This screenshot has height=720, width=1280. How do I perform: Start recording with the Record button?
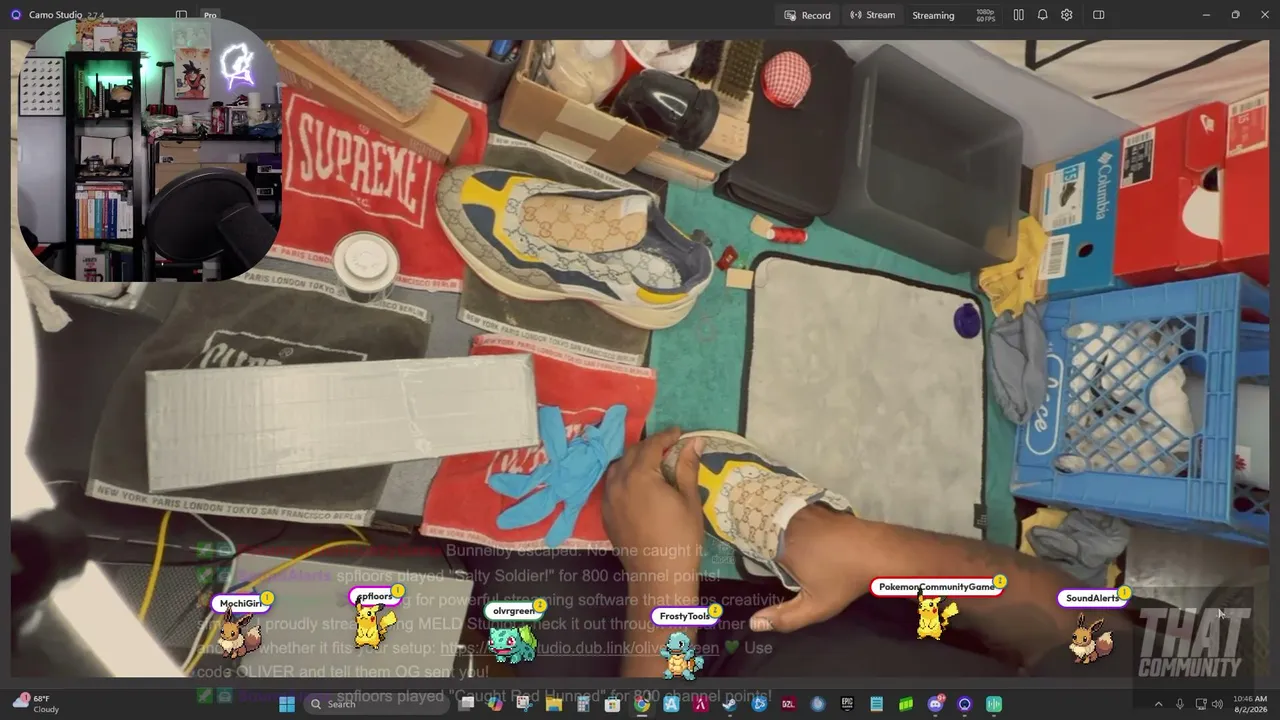click(x=807, y=15)
